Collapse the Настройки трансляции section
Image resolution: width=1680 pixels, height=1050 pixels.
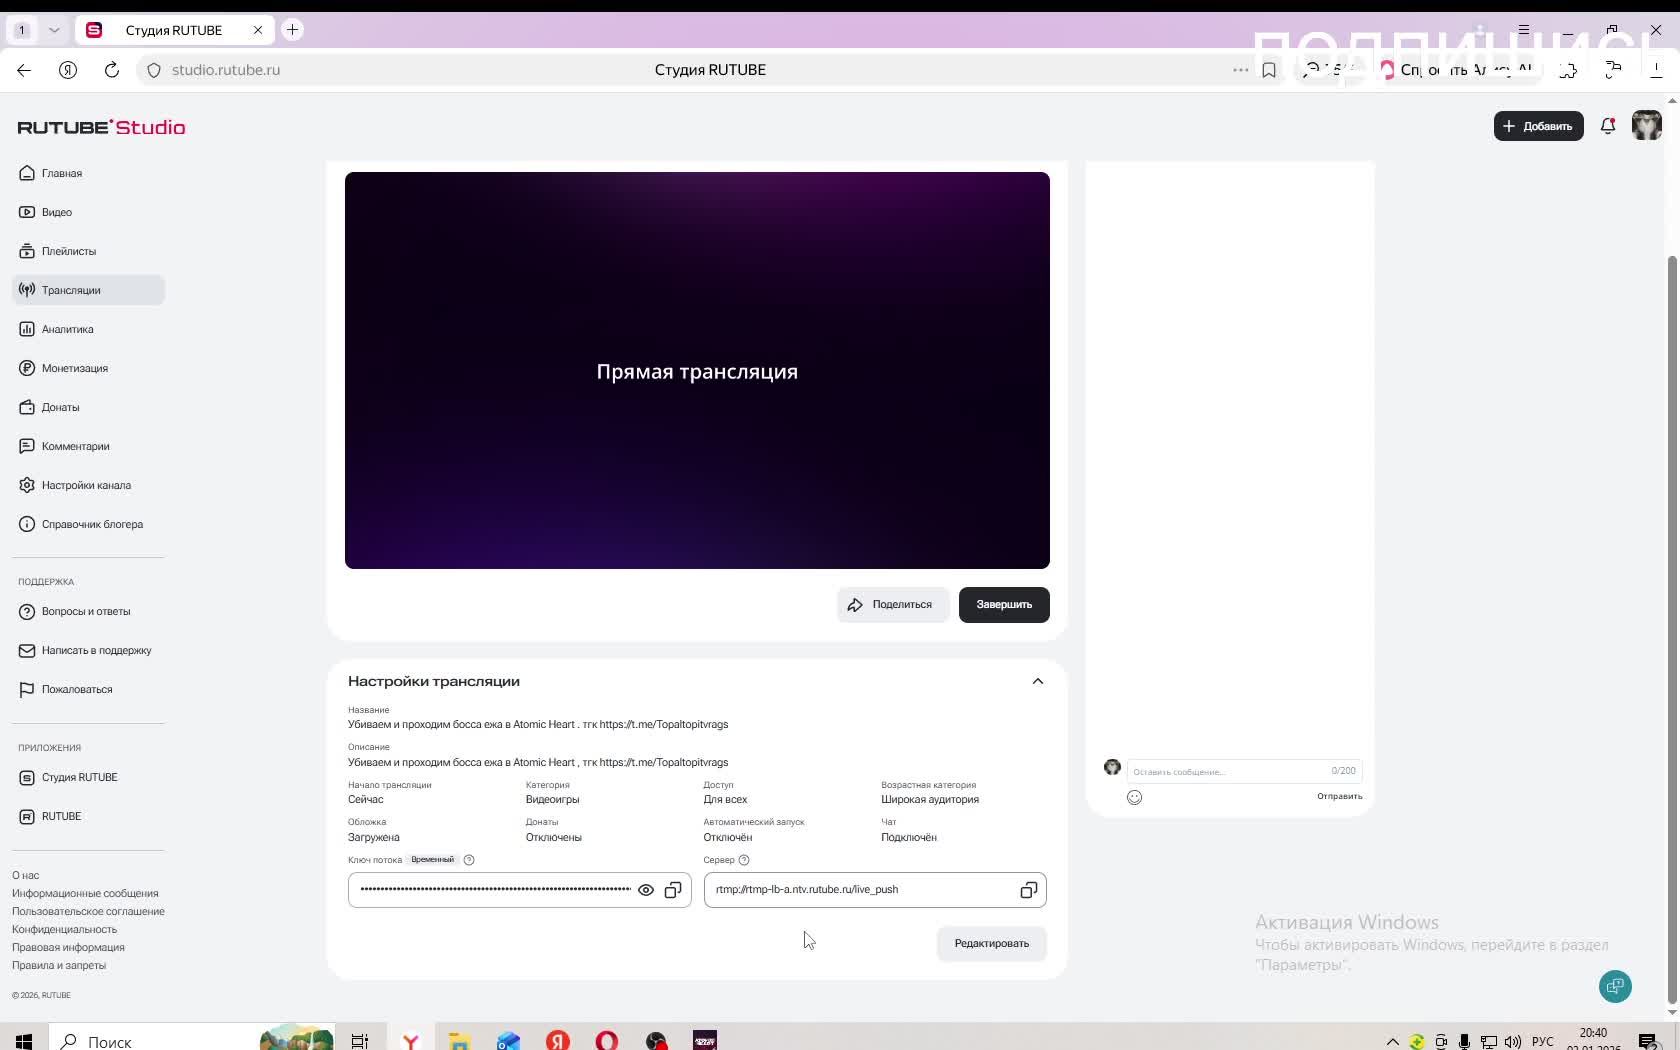coord(1037,681)
